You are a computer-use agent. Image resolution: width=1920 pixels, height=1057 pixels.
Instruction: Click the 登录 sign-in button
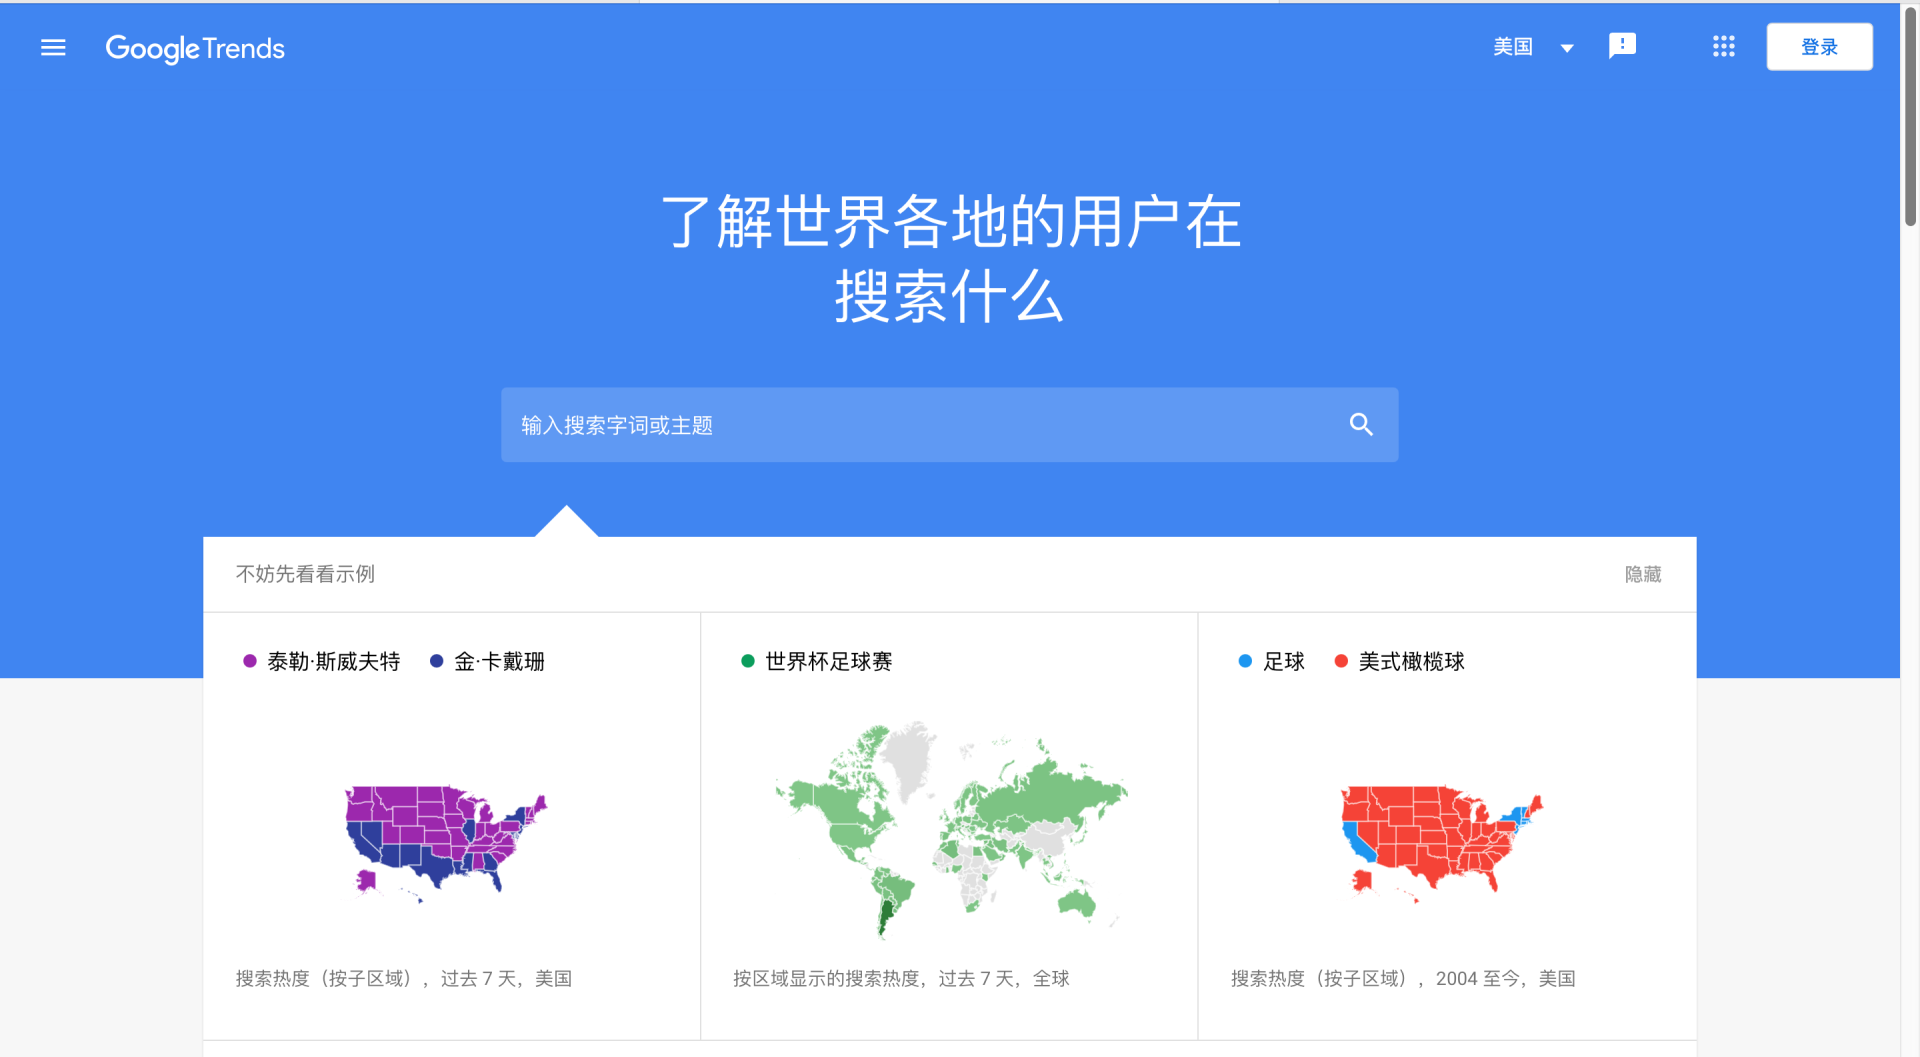[x=1819, y=46]
